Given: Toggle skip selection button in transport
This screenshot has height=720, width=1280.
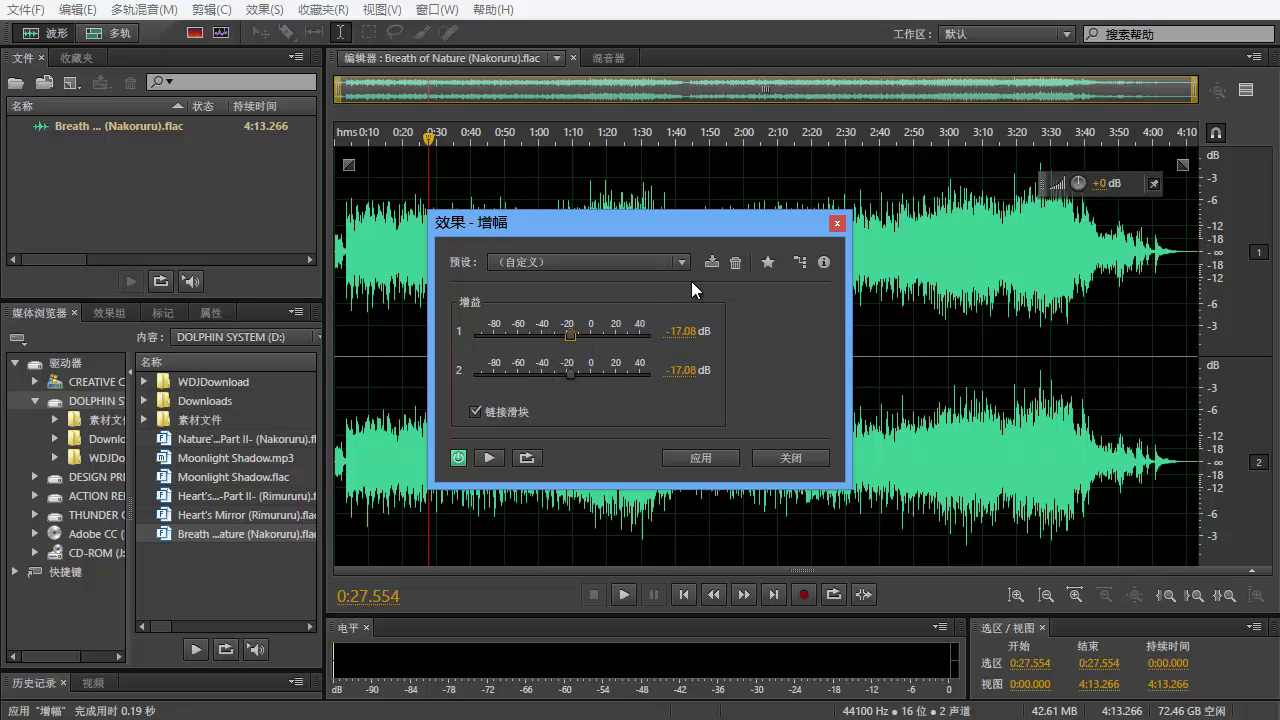Looking at the screenshot, I should point(864,594).
